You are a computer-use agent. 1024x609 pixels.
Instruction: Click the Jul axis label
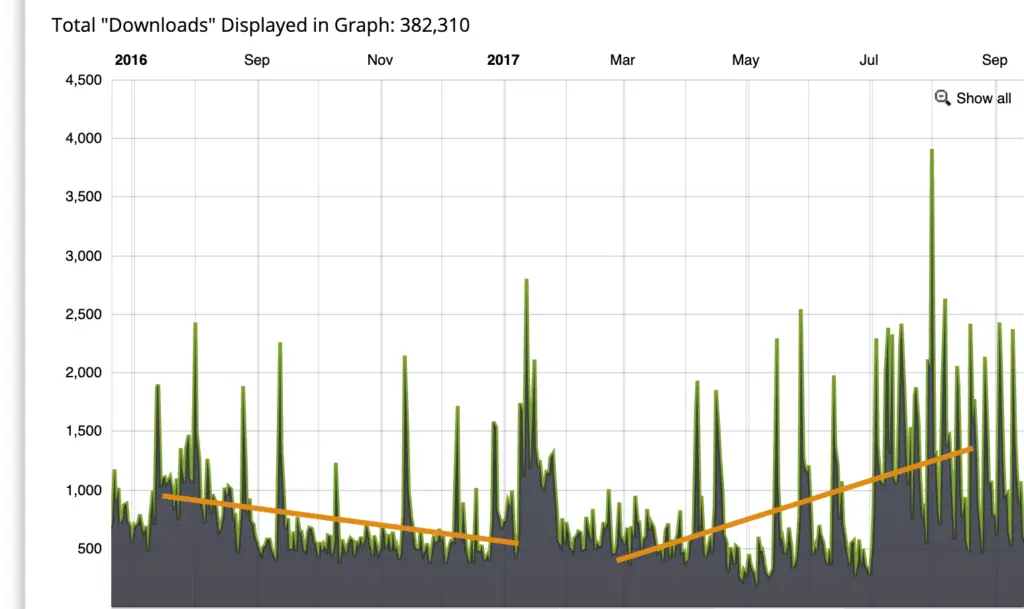[869, 60]
